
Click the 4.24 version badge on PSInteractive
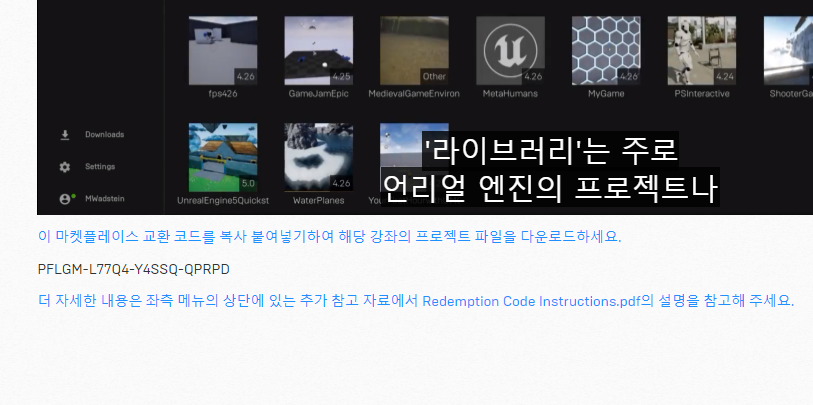pos(725,77)
